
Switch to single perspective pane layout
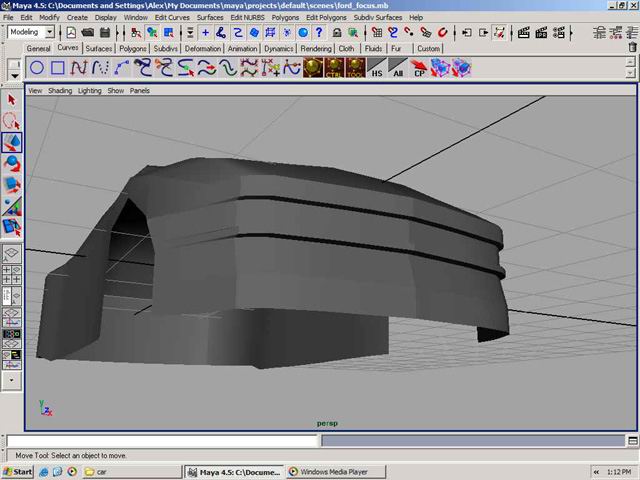tap(12, 255)
